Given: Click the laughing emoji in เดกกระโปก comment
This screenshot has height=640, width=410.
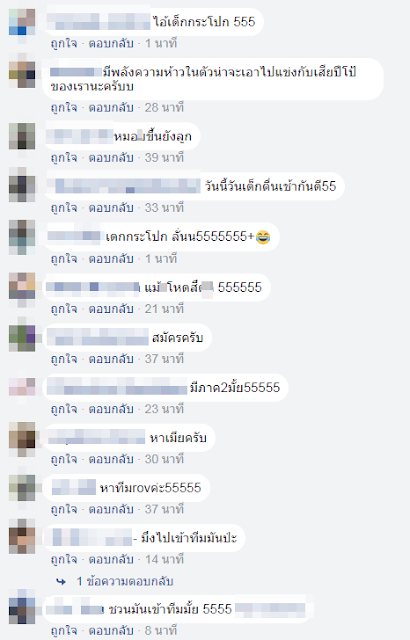Looking at the screenshot, I should coord(263,237).
